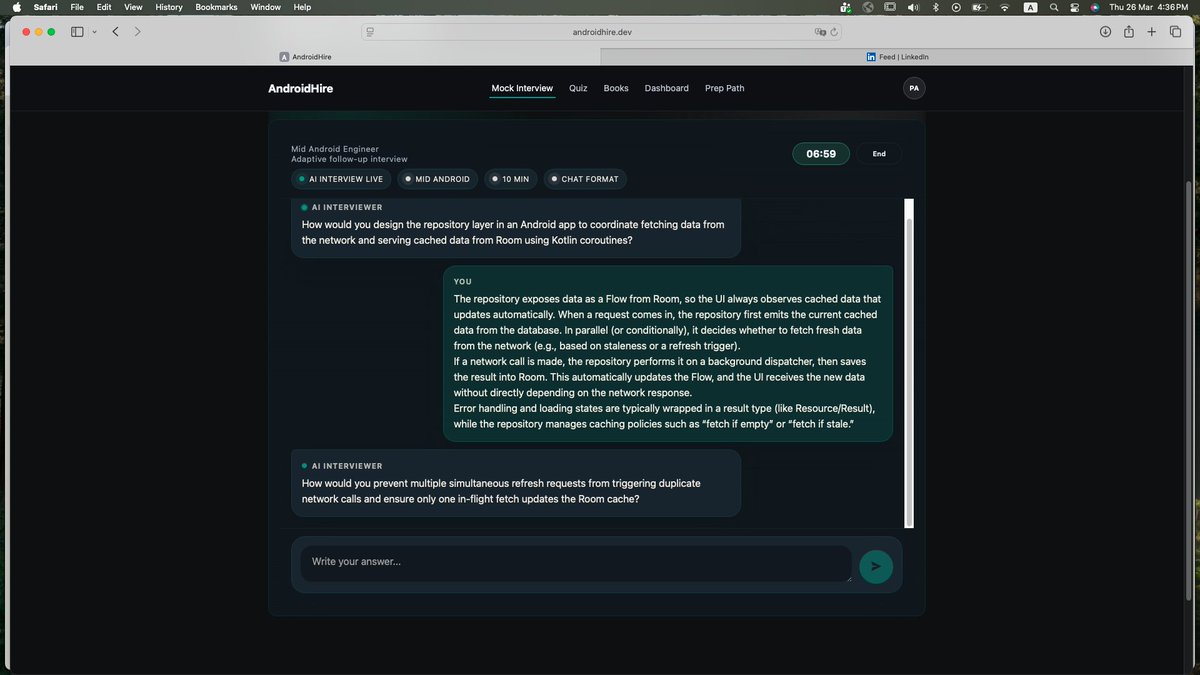This screenshot has height=675, width=1200.
Task: Click the androidhire.dev address bar
Action: point(601,32)
